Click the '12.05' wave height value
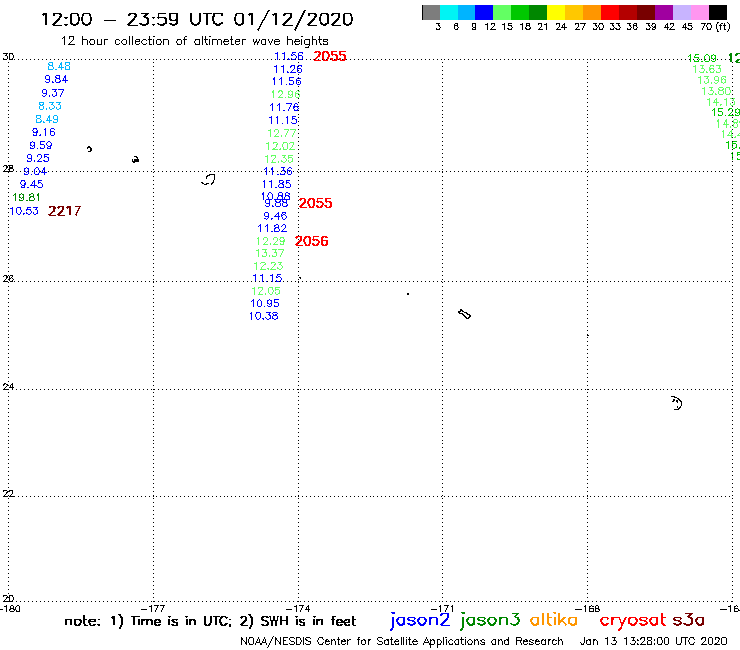740x650 pixels. tap(266, 291)
